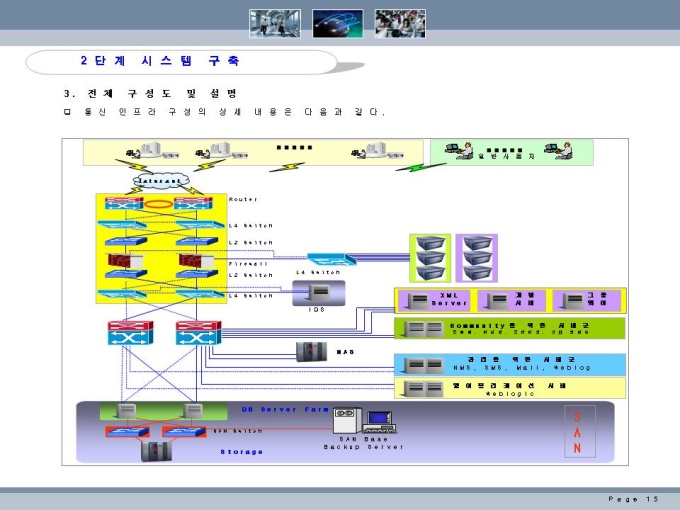Click the red ring between the two routers
This screenshot has width=680, height=510.
click(x=158, y=204)
